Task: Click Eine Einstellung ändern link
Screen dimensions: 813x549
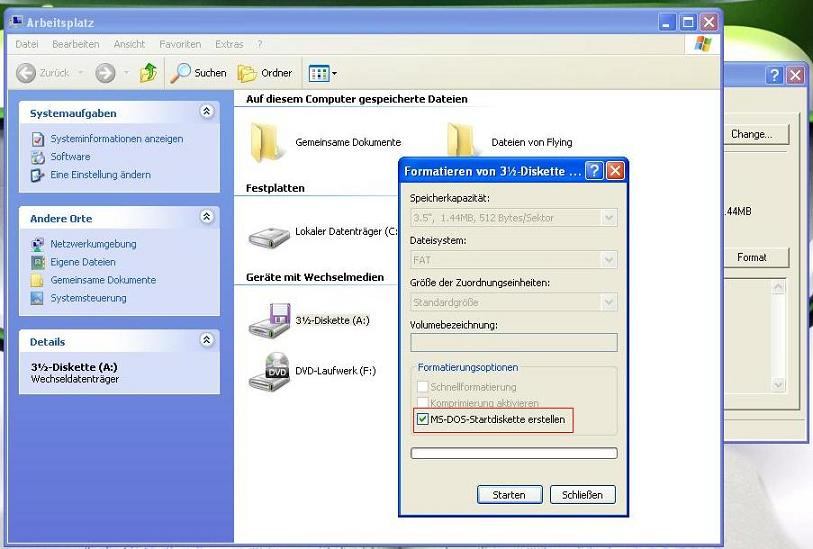Action: (x=101, y=175)
